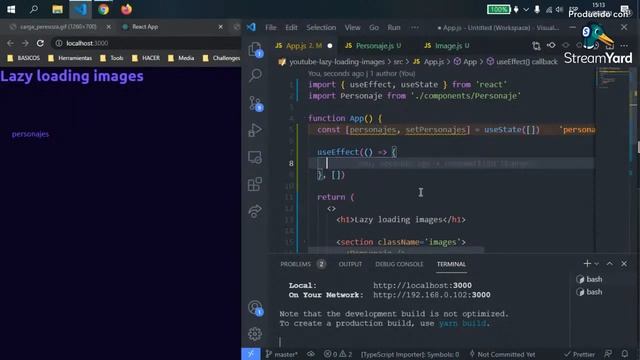Open editor More Actions ellipsis
The height and width of the screenshot is (360, 640).
click(x=624, y=45)
